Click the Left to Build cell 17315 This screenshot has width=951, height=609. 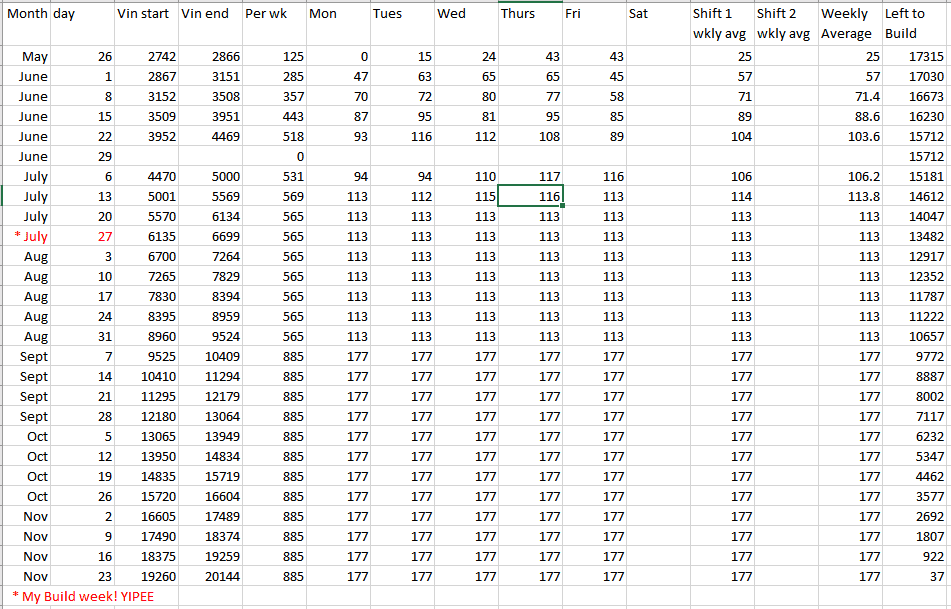tap(914, 57)
